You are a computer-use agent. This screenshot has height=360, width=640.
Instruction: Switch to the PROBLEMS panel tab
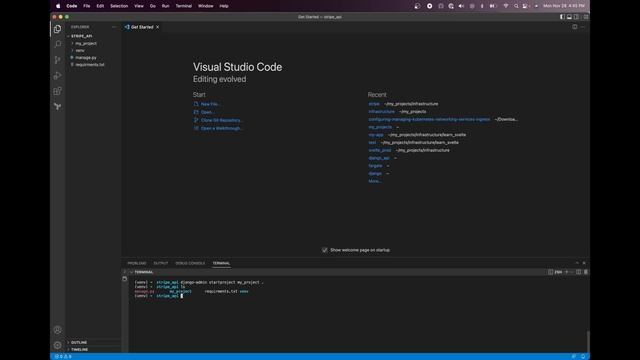pyautogui.click(x=137, y=263)
